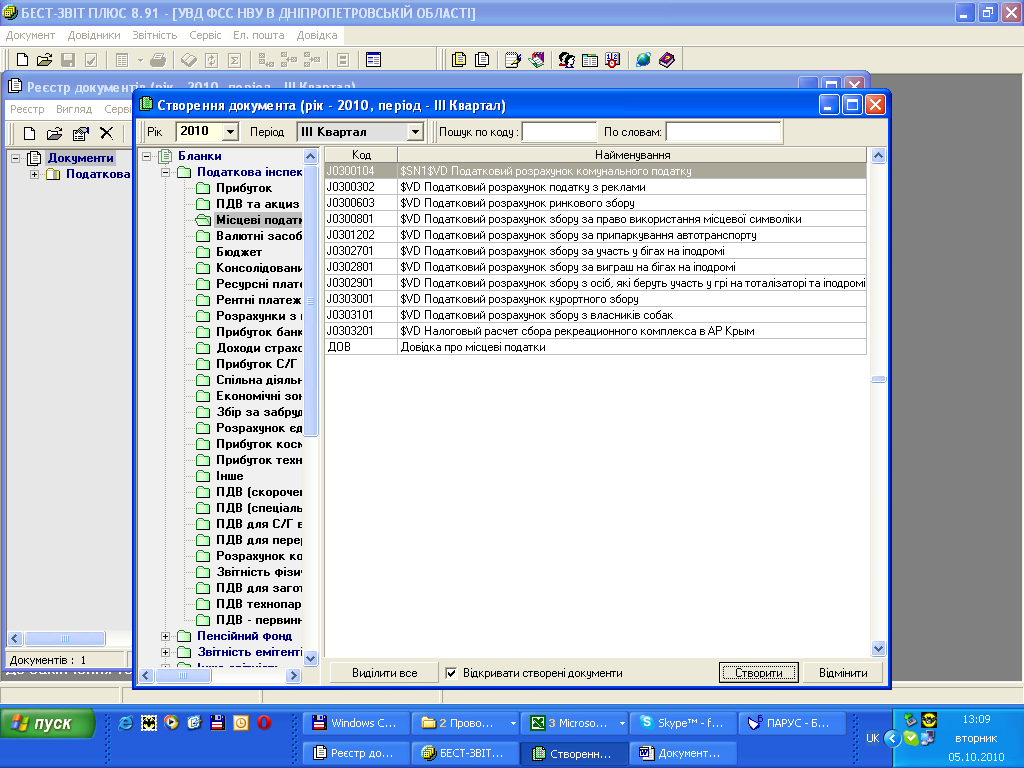Select the ДОВ Довідка про місцеві податки row
The width and height of the screenshot is (1024, 768).
coord(596,347)
